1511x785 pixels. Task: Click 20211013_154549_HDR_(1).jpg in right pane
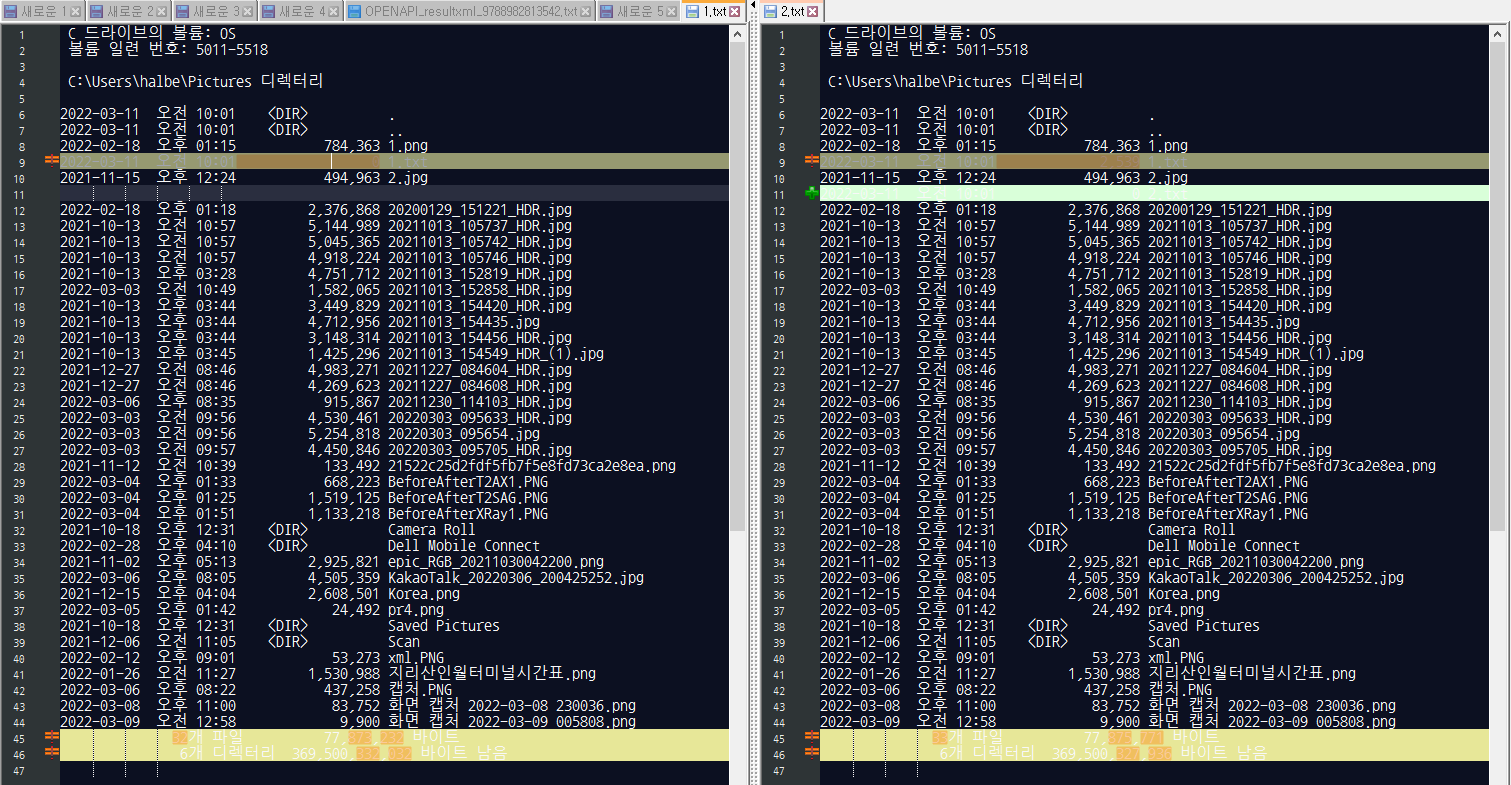[1256, 354]
